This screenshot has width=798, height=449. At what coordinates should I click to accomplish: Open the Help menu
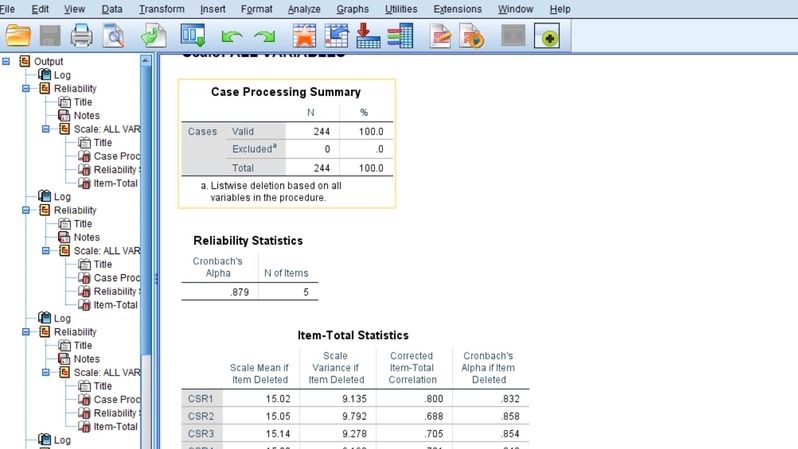pos(560,9)
